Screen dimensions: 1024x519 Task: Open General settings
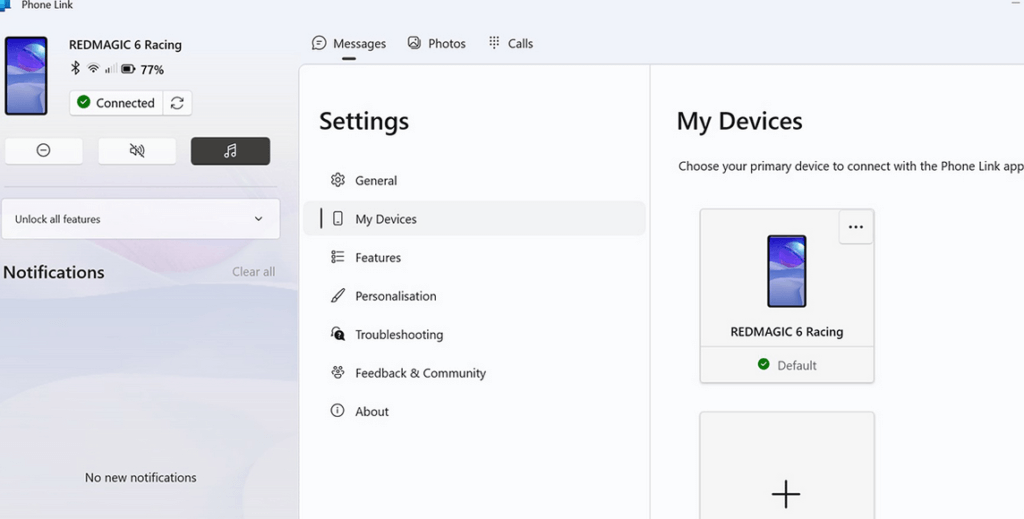pos(376,181)
